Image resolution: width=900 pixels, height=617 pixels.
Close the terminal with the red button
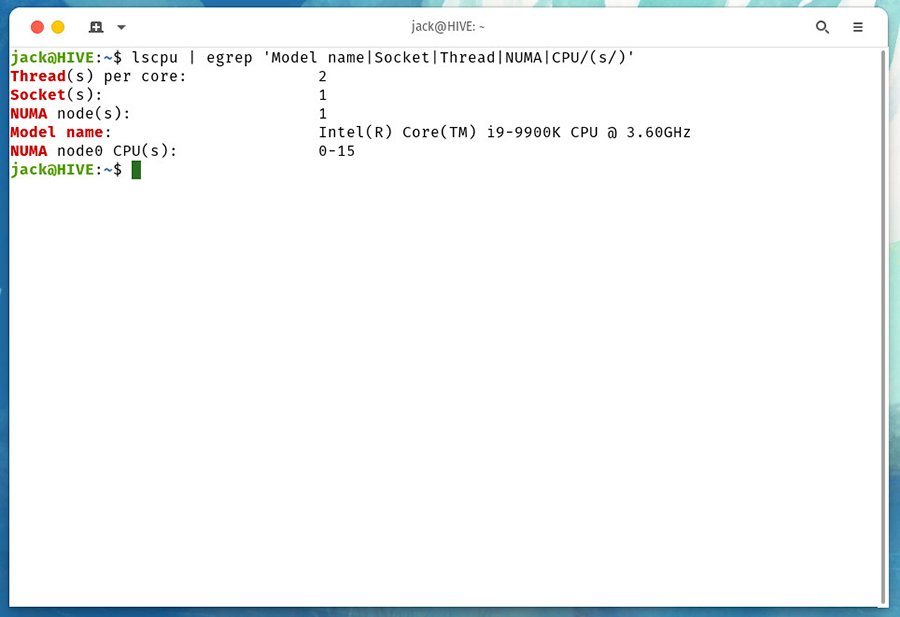click(x=37, y=27)
